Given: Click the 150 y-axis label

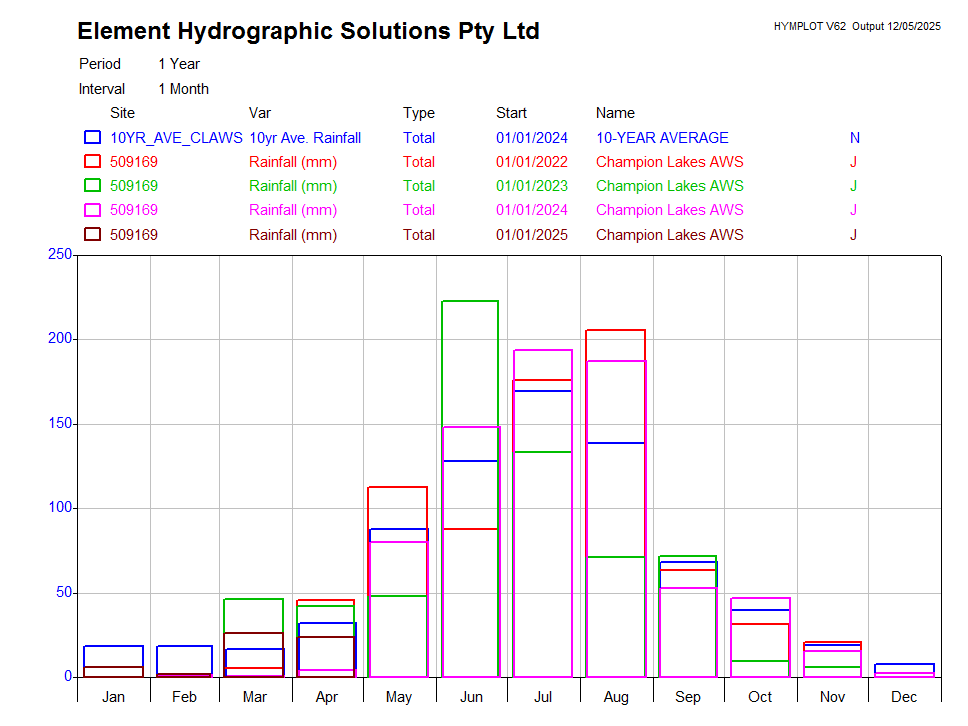Looking at the screenshot, I should 60,424.
